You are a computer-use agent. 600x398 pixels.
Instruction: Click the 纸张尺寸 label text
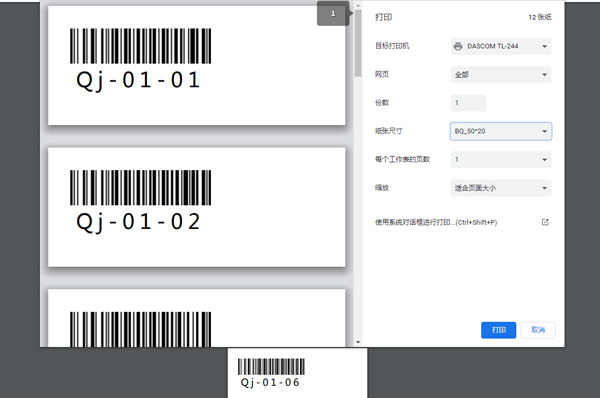point(388,131)
